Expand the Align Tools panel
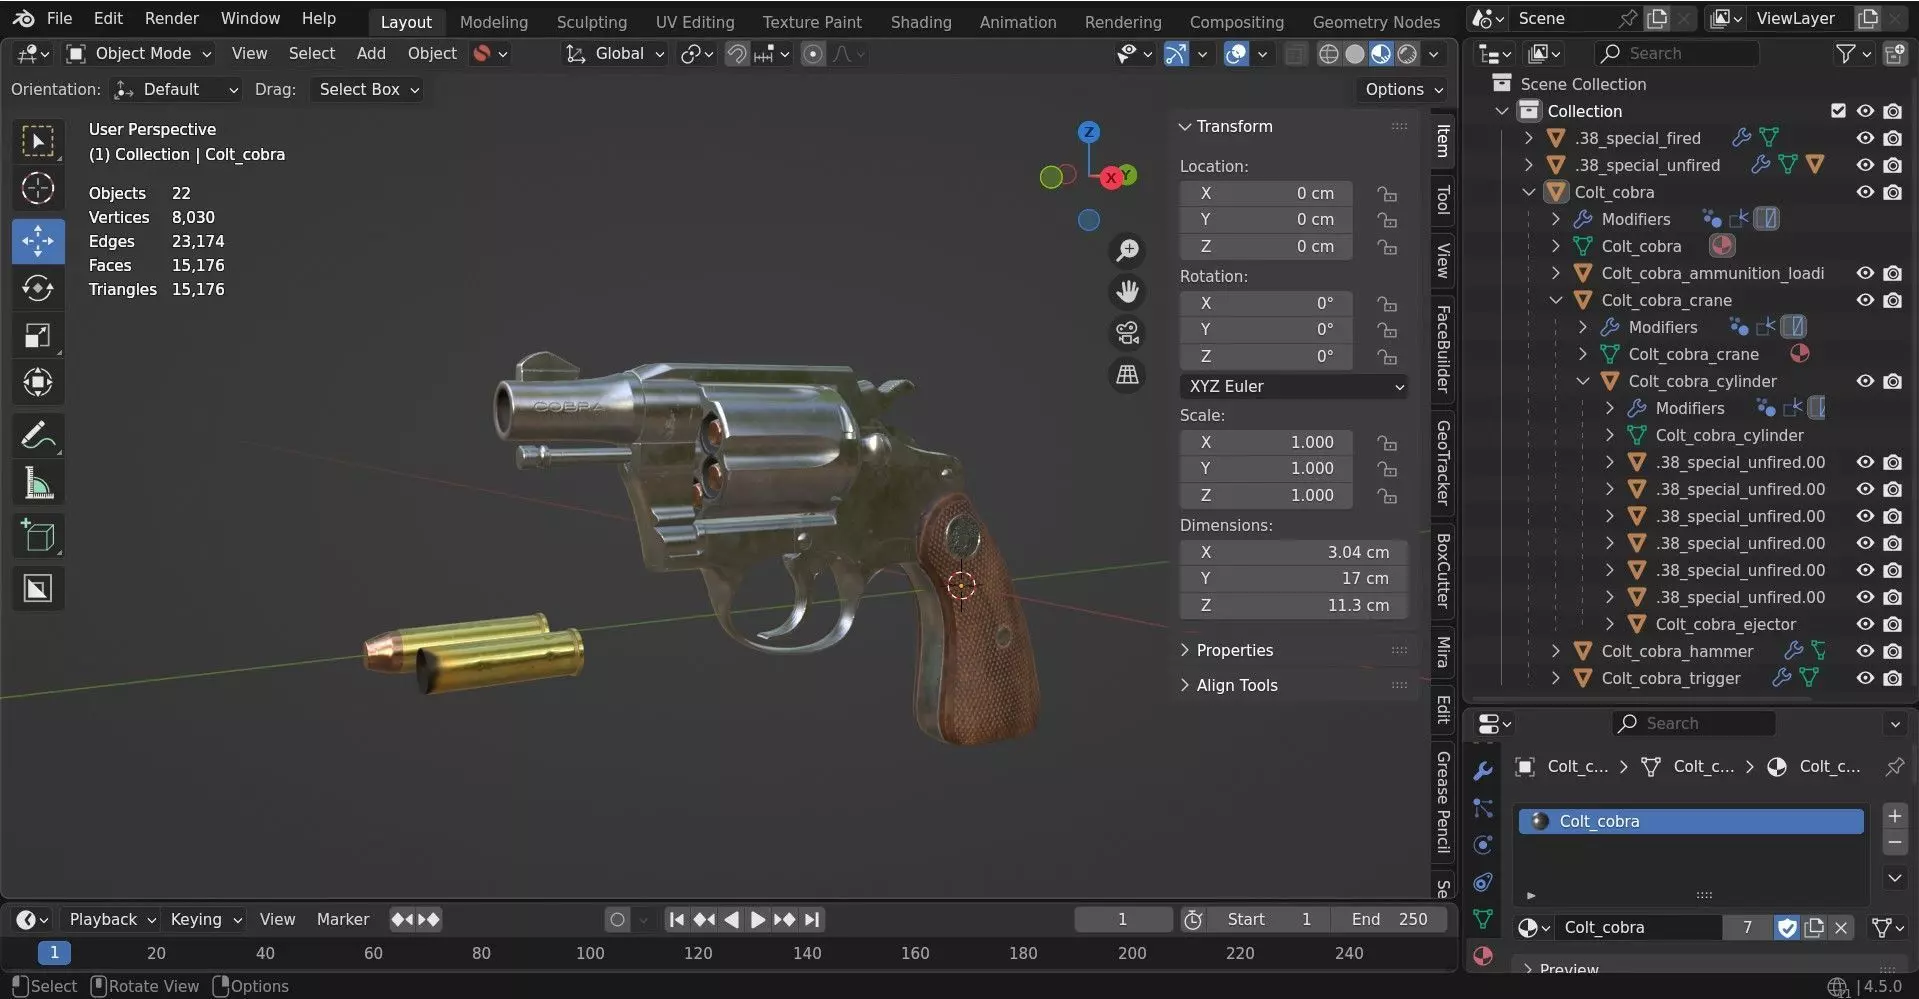Image resolution: width=1919 pixels, height=999 pixels. [x=1236, y=685]
